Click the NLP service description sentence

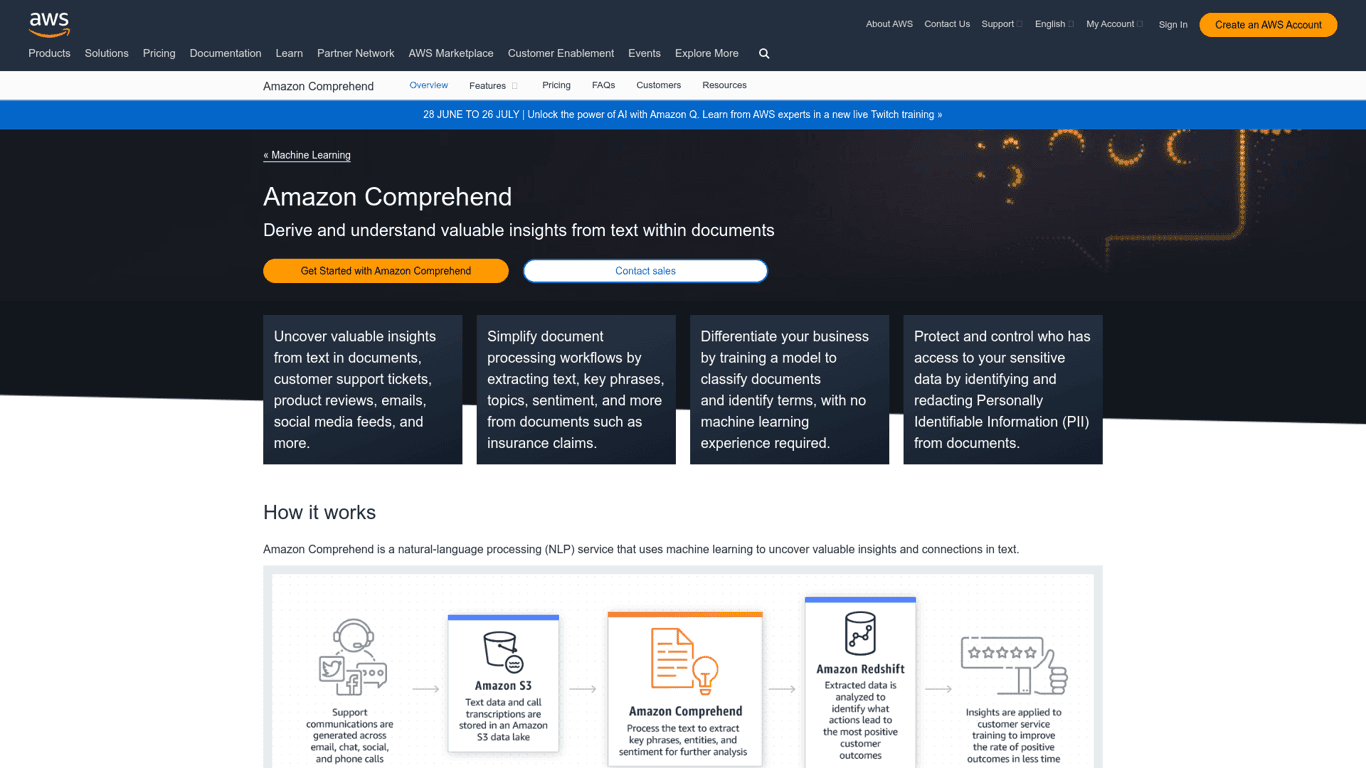tap(641, 549)
